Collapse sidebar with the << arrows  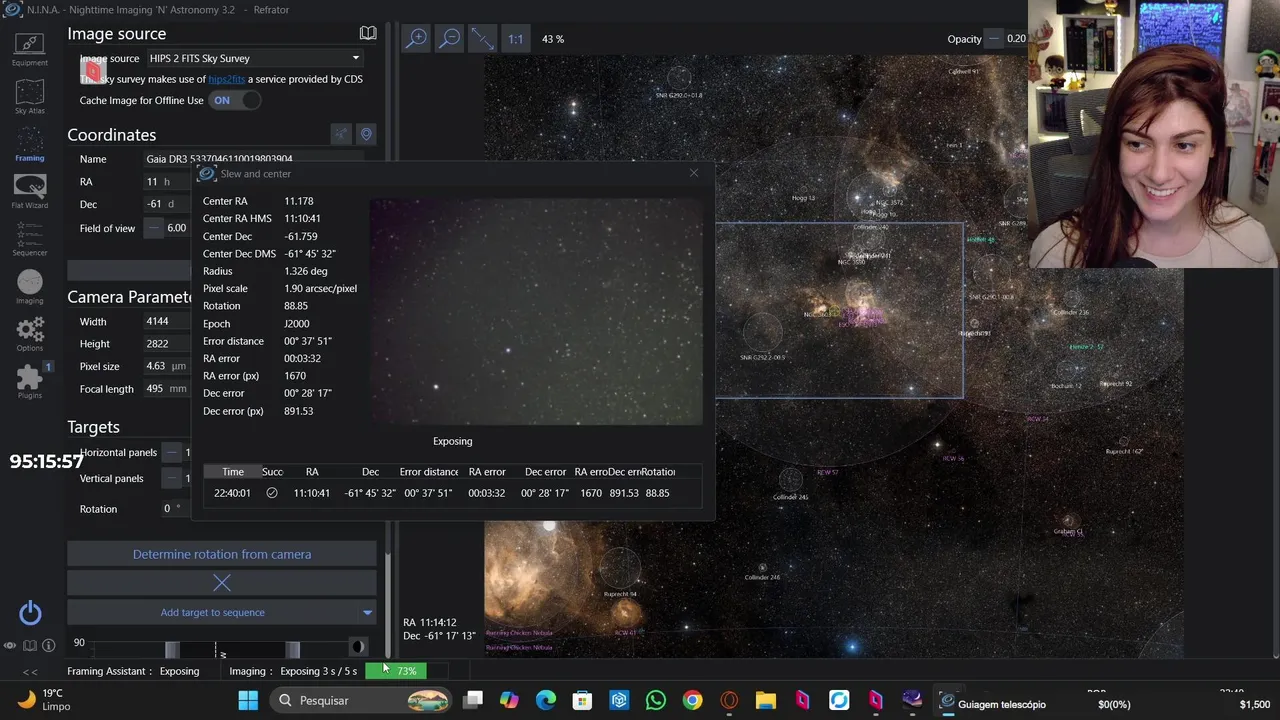click(30, 672)
